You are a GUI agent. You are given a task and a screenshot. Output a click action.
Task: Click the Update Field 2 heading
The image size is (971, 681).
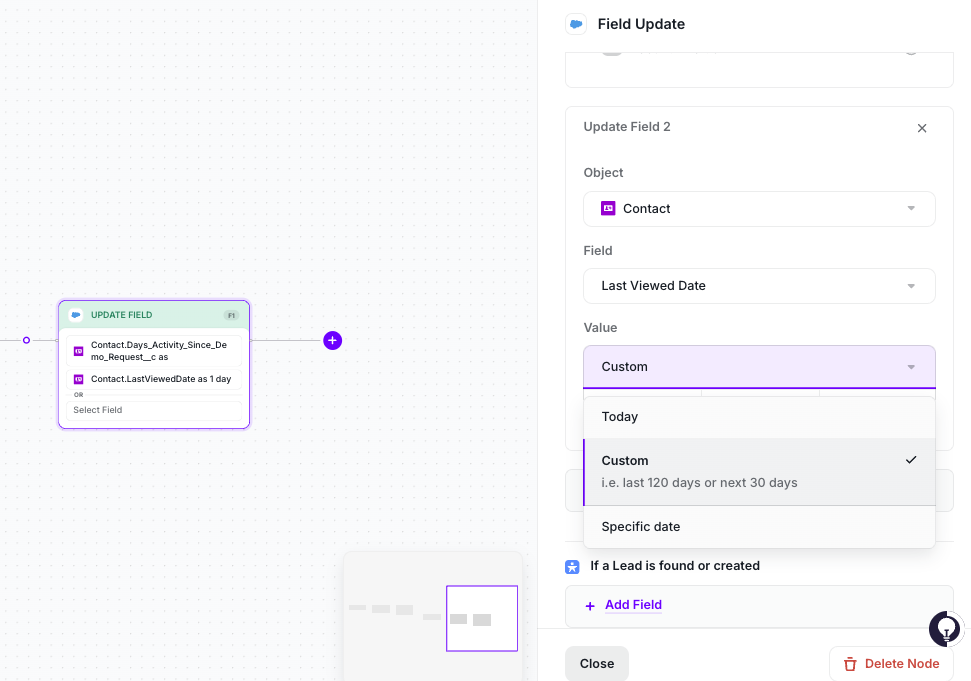click(x=627, y=127)
